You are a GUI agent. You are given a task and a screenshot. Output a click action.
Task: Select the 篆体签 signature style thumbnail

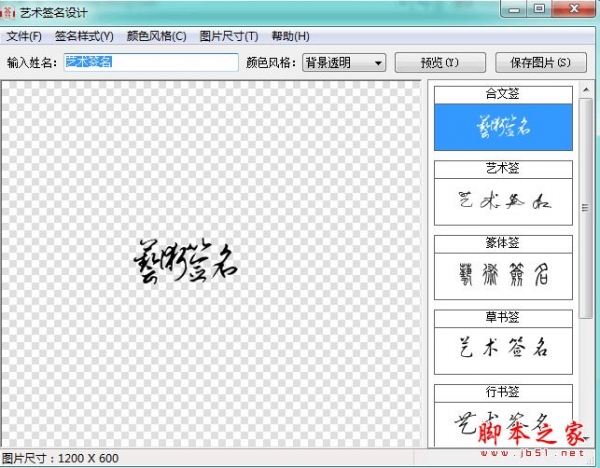click(503, 275)
